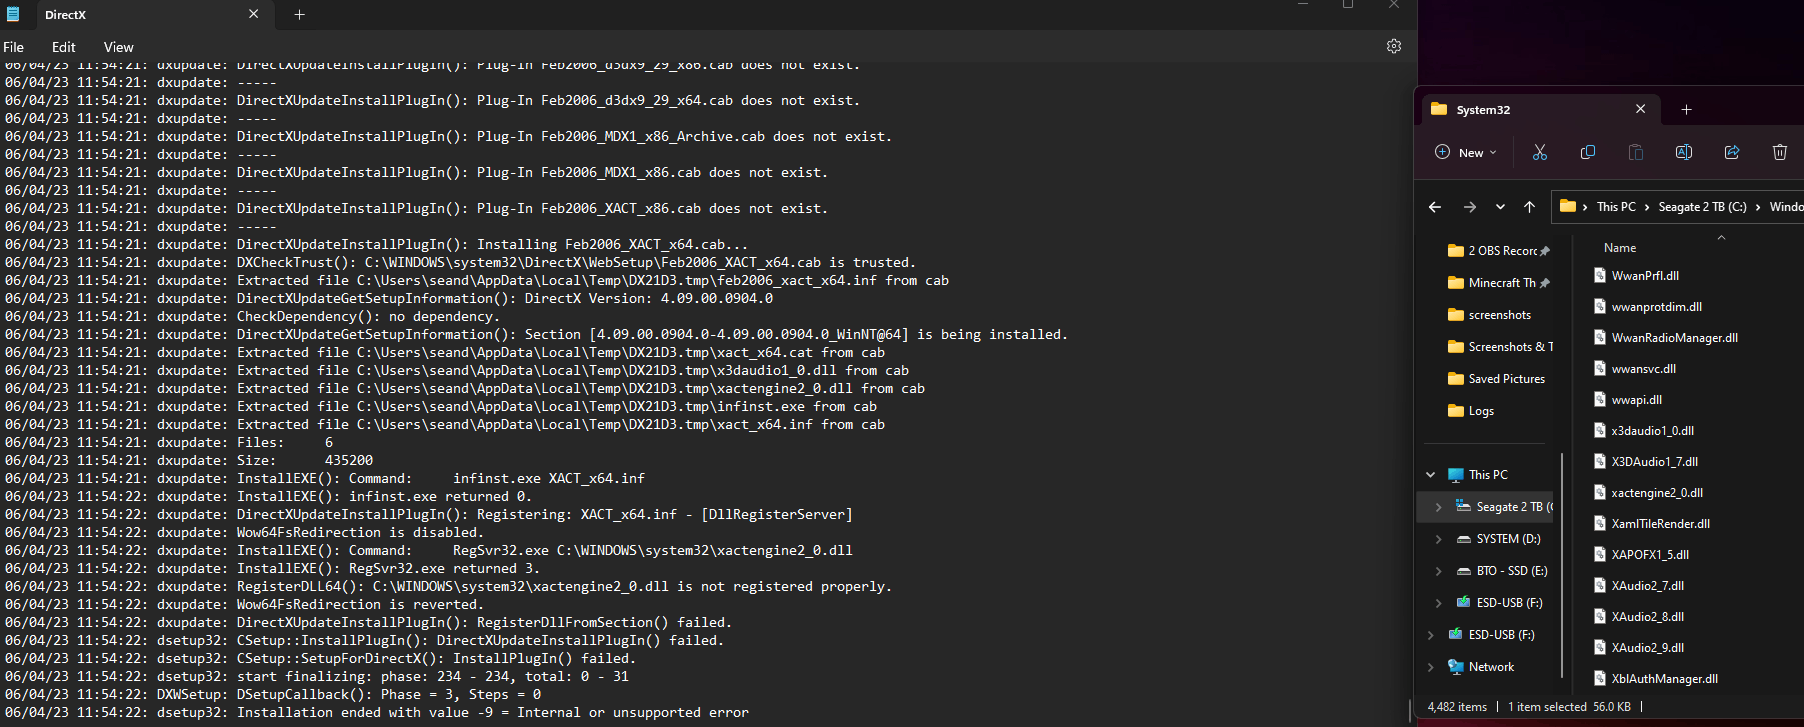The height and width of the screenshot is (727, 1804).
Task: Select the XAudio2_7.dll file
Action: (1638, 586)
